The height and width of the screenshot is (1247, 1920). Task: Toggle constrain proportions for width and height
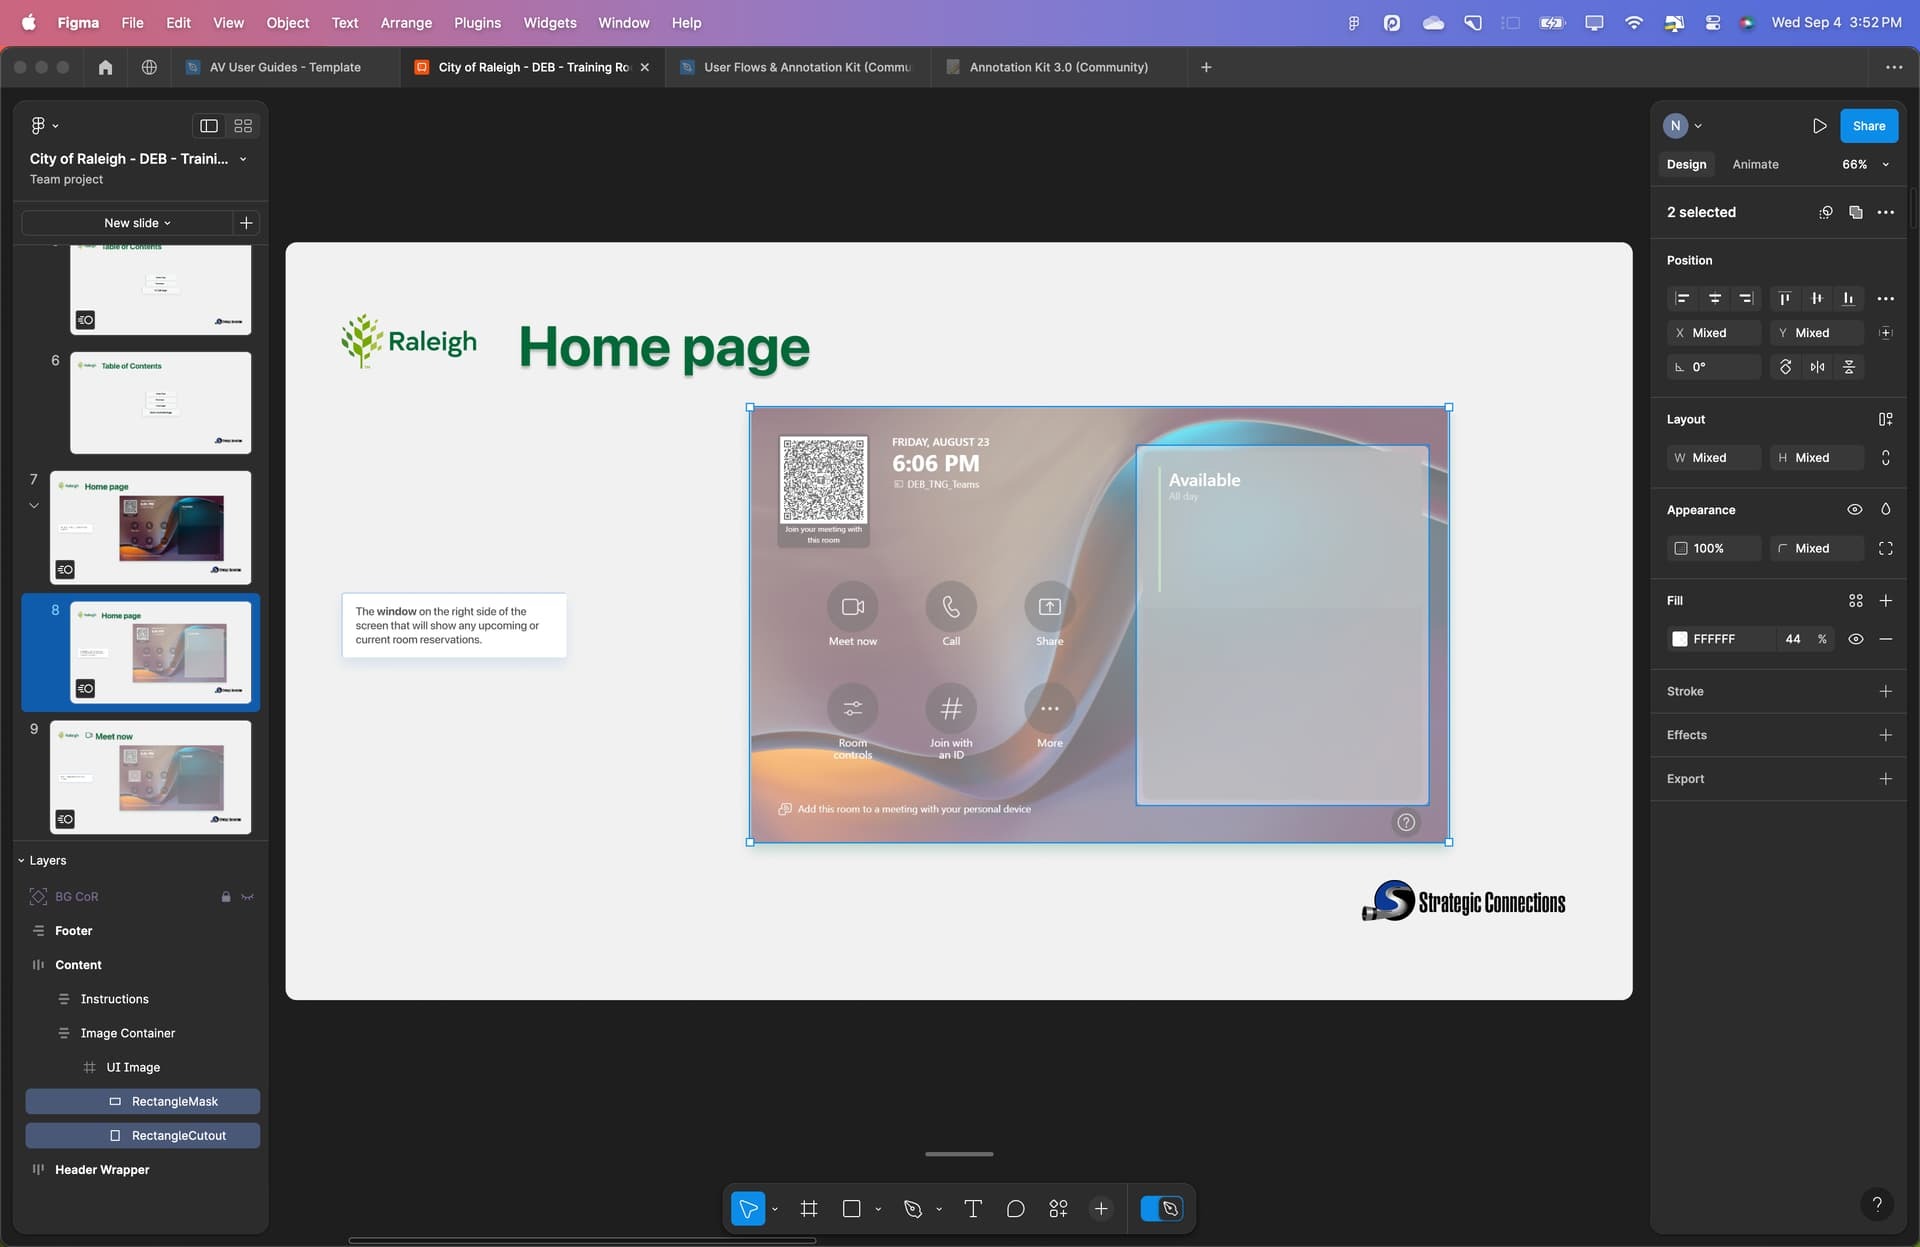point(1886,458)
